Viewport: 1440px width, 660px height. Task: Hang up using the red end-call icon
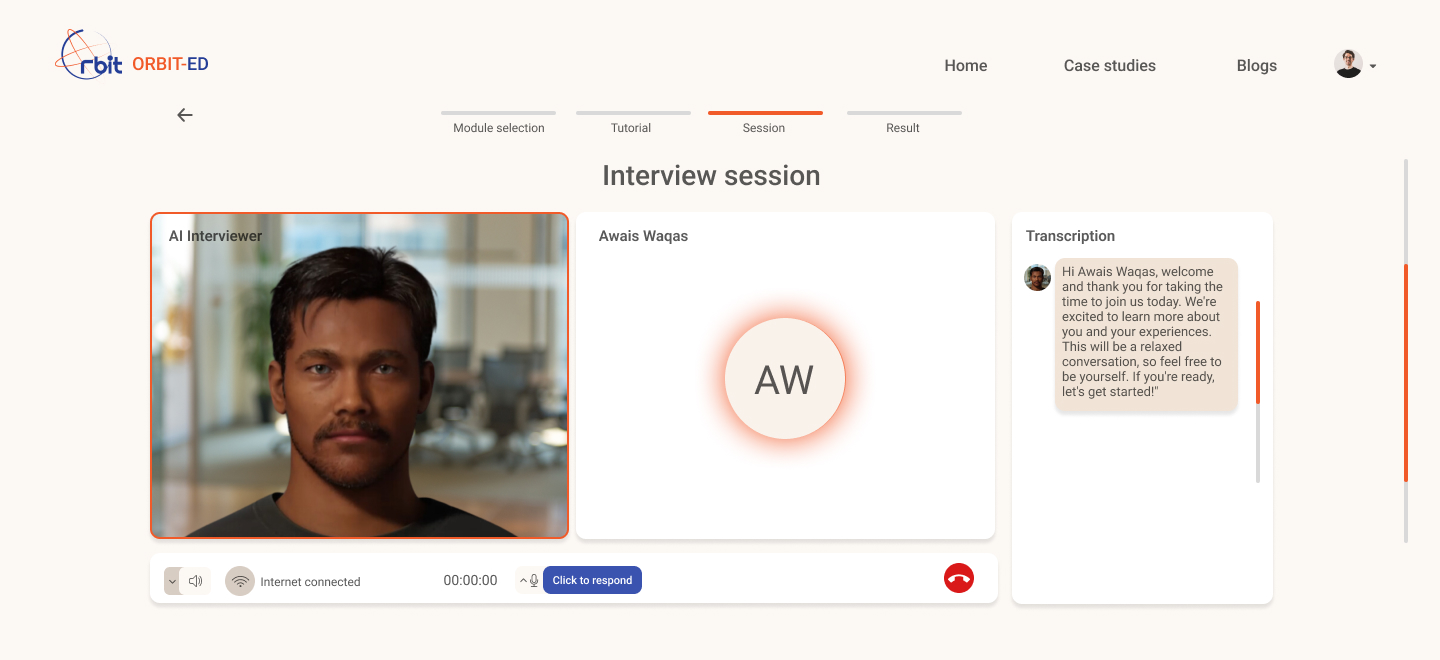(x=958, y=578)
